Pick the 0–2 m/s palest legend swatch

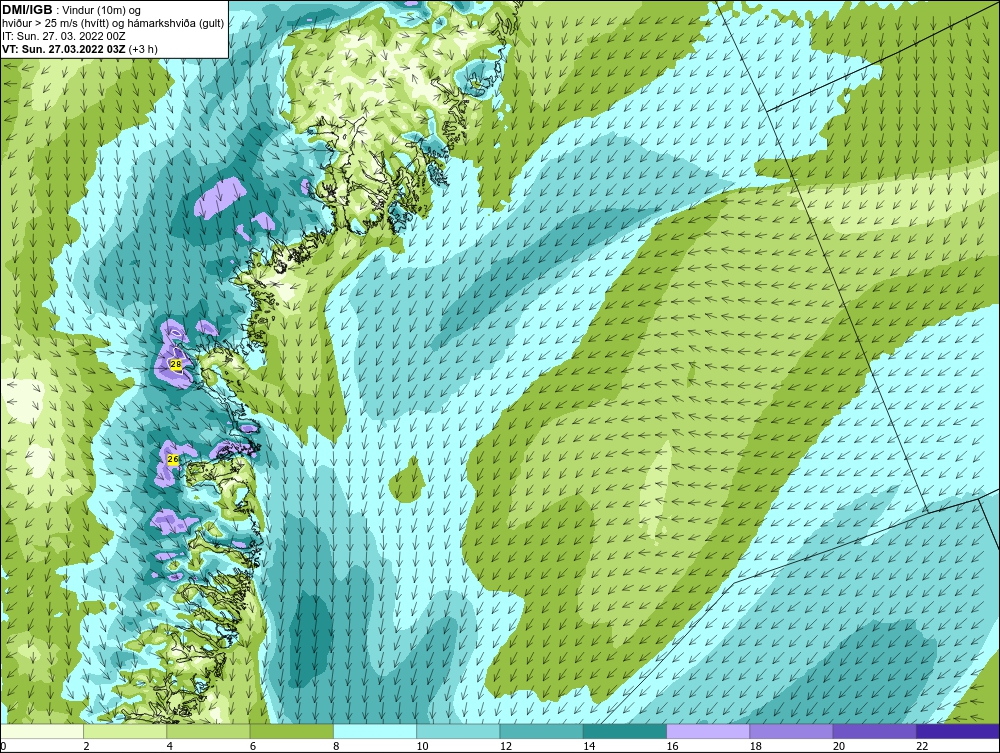[x=42, y=731]
